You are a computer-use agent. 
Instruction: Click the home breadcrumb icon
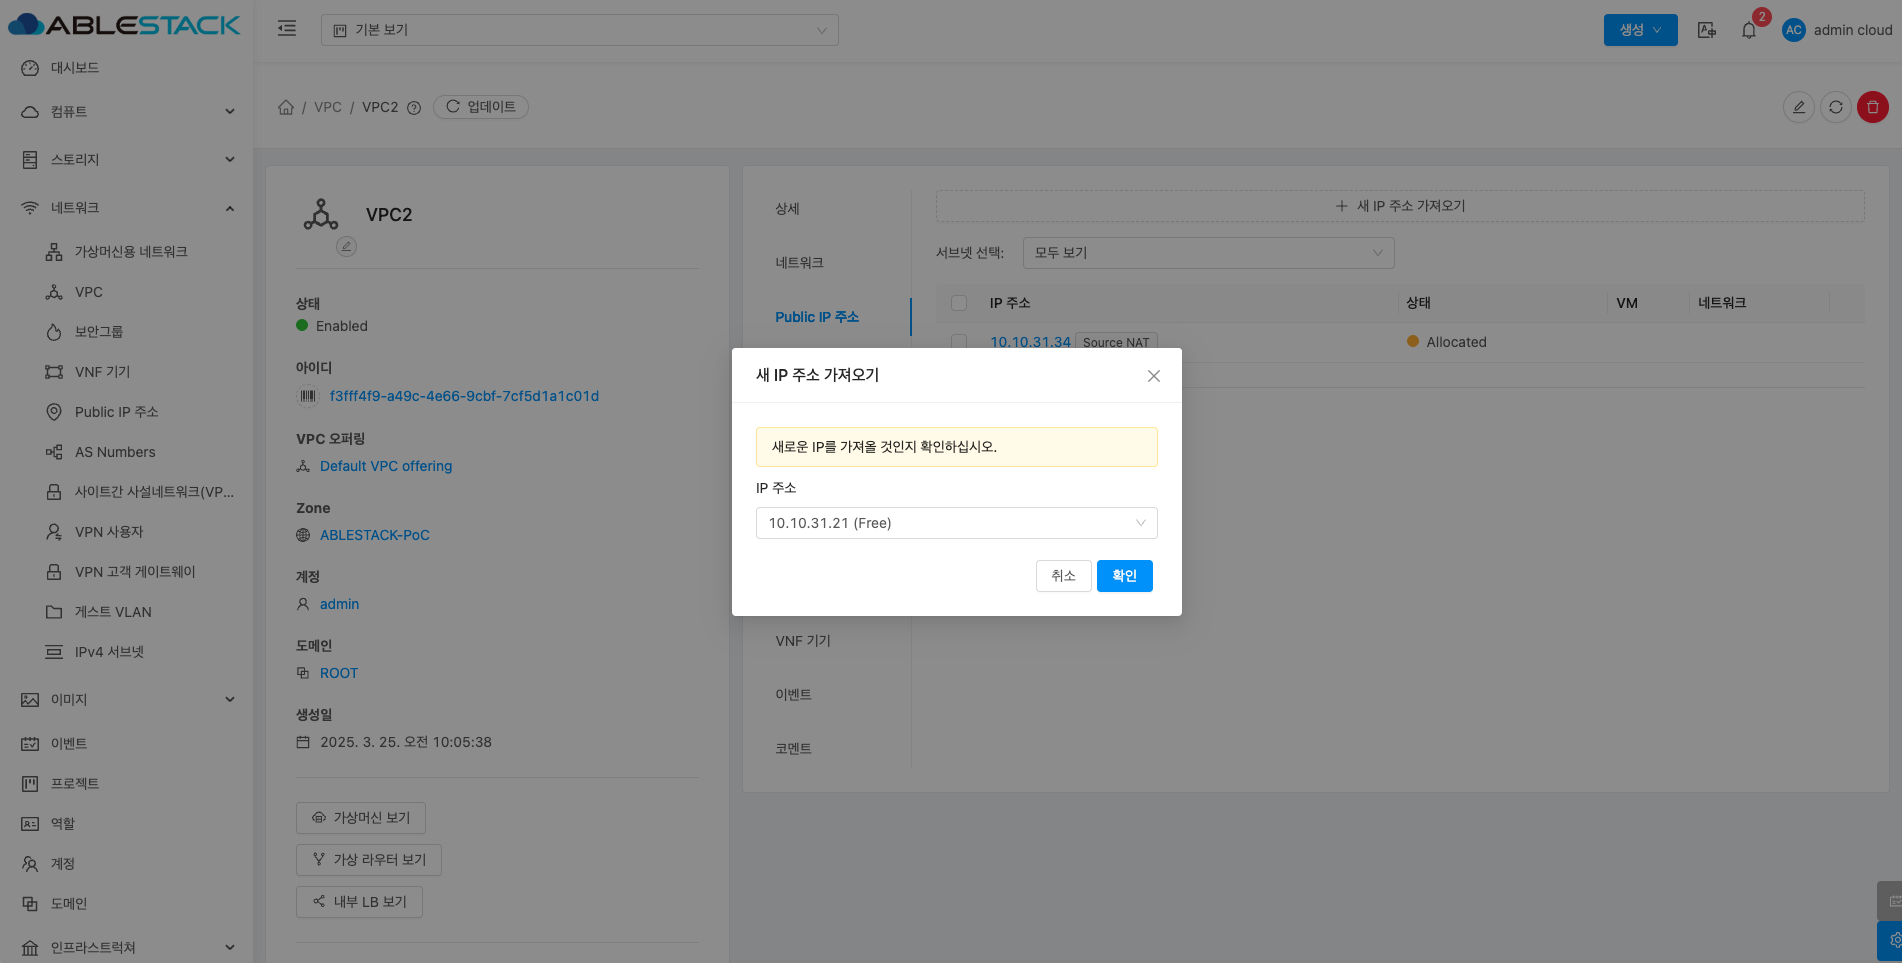click(286, 107)
